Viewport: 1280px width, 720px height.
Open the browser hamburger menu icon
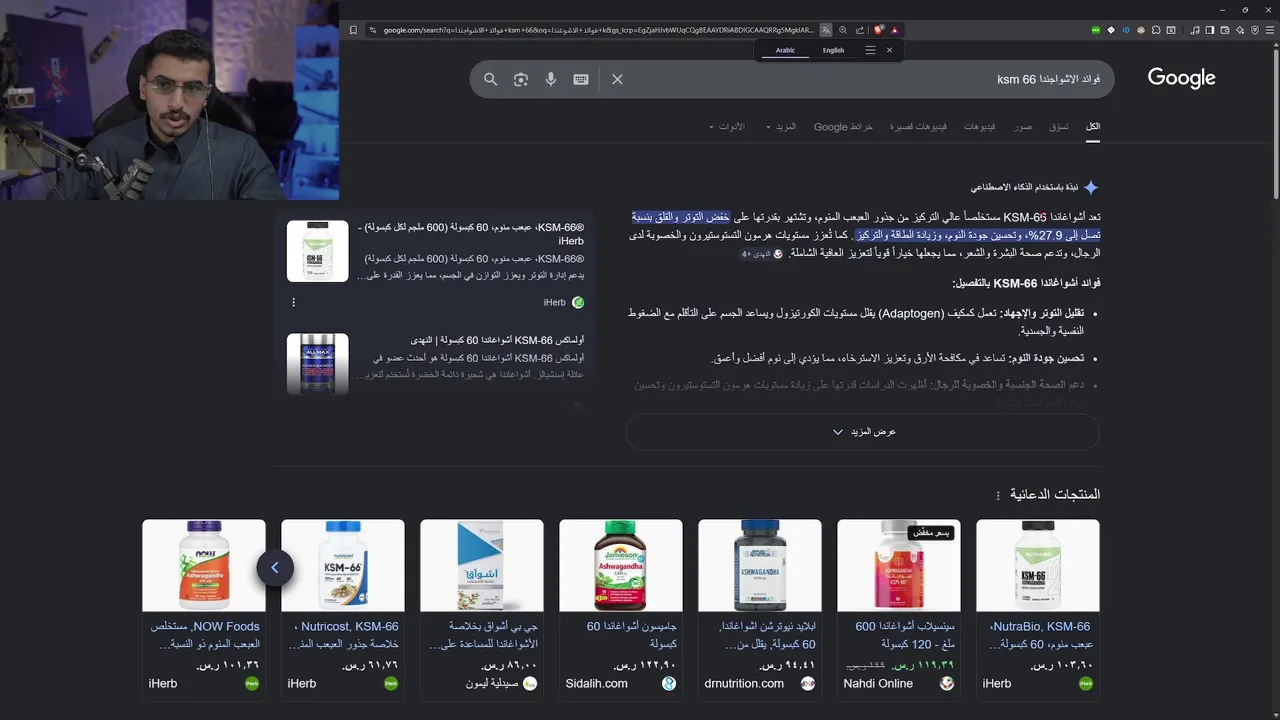1270,30
